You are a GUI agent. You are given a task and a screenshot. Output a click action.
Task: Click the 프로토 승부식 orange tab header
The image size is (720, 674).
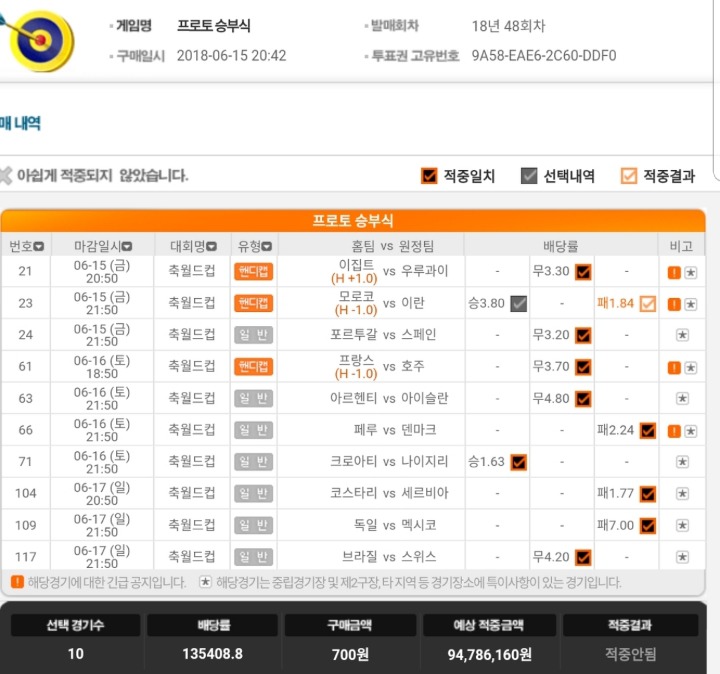[353, 221]
